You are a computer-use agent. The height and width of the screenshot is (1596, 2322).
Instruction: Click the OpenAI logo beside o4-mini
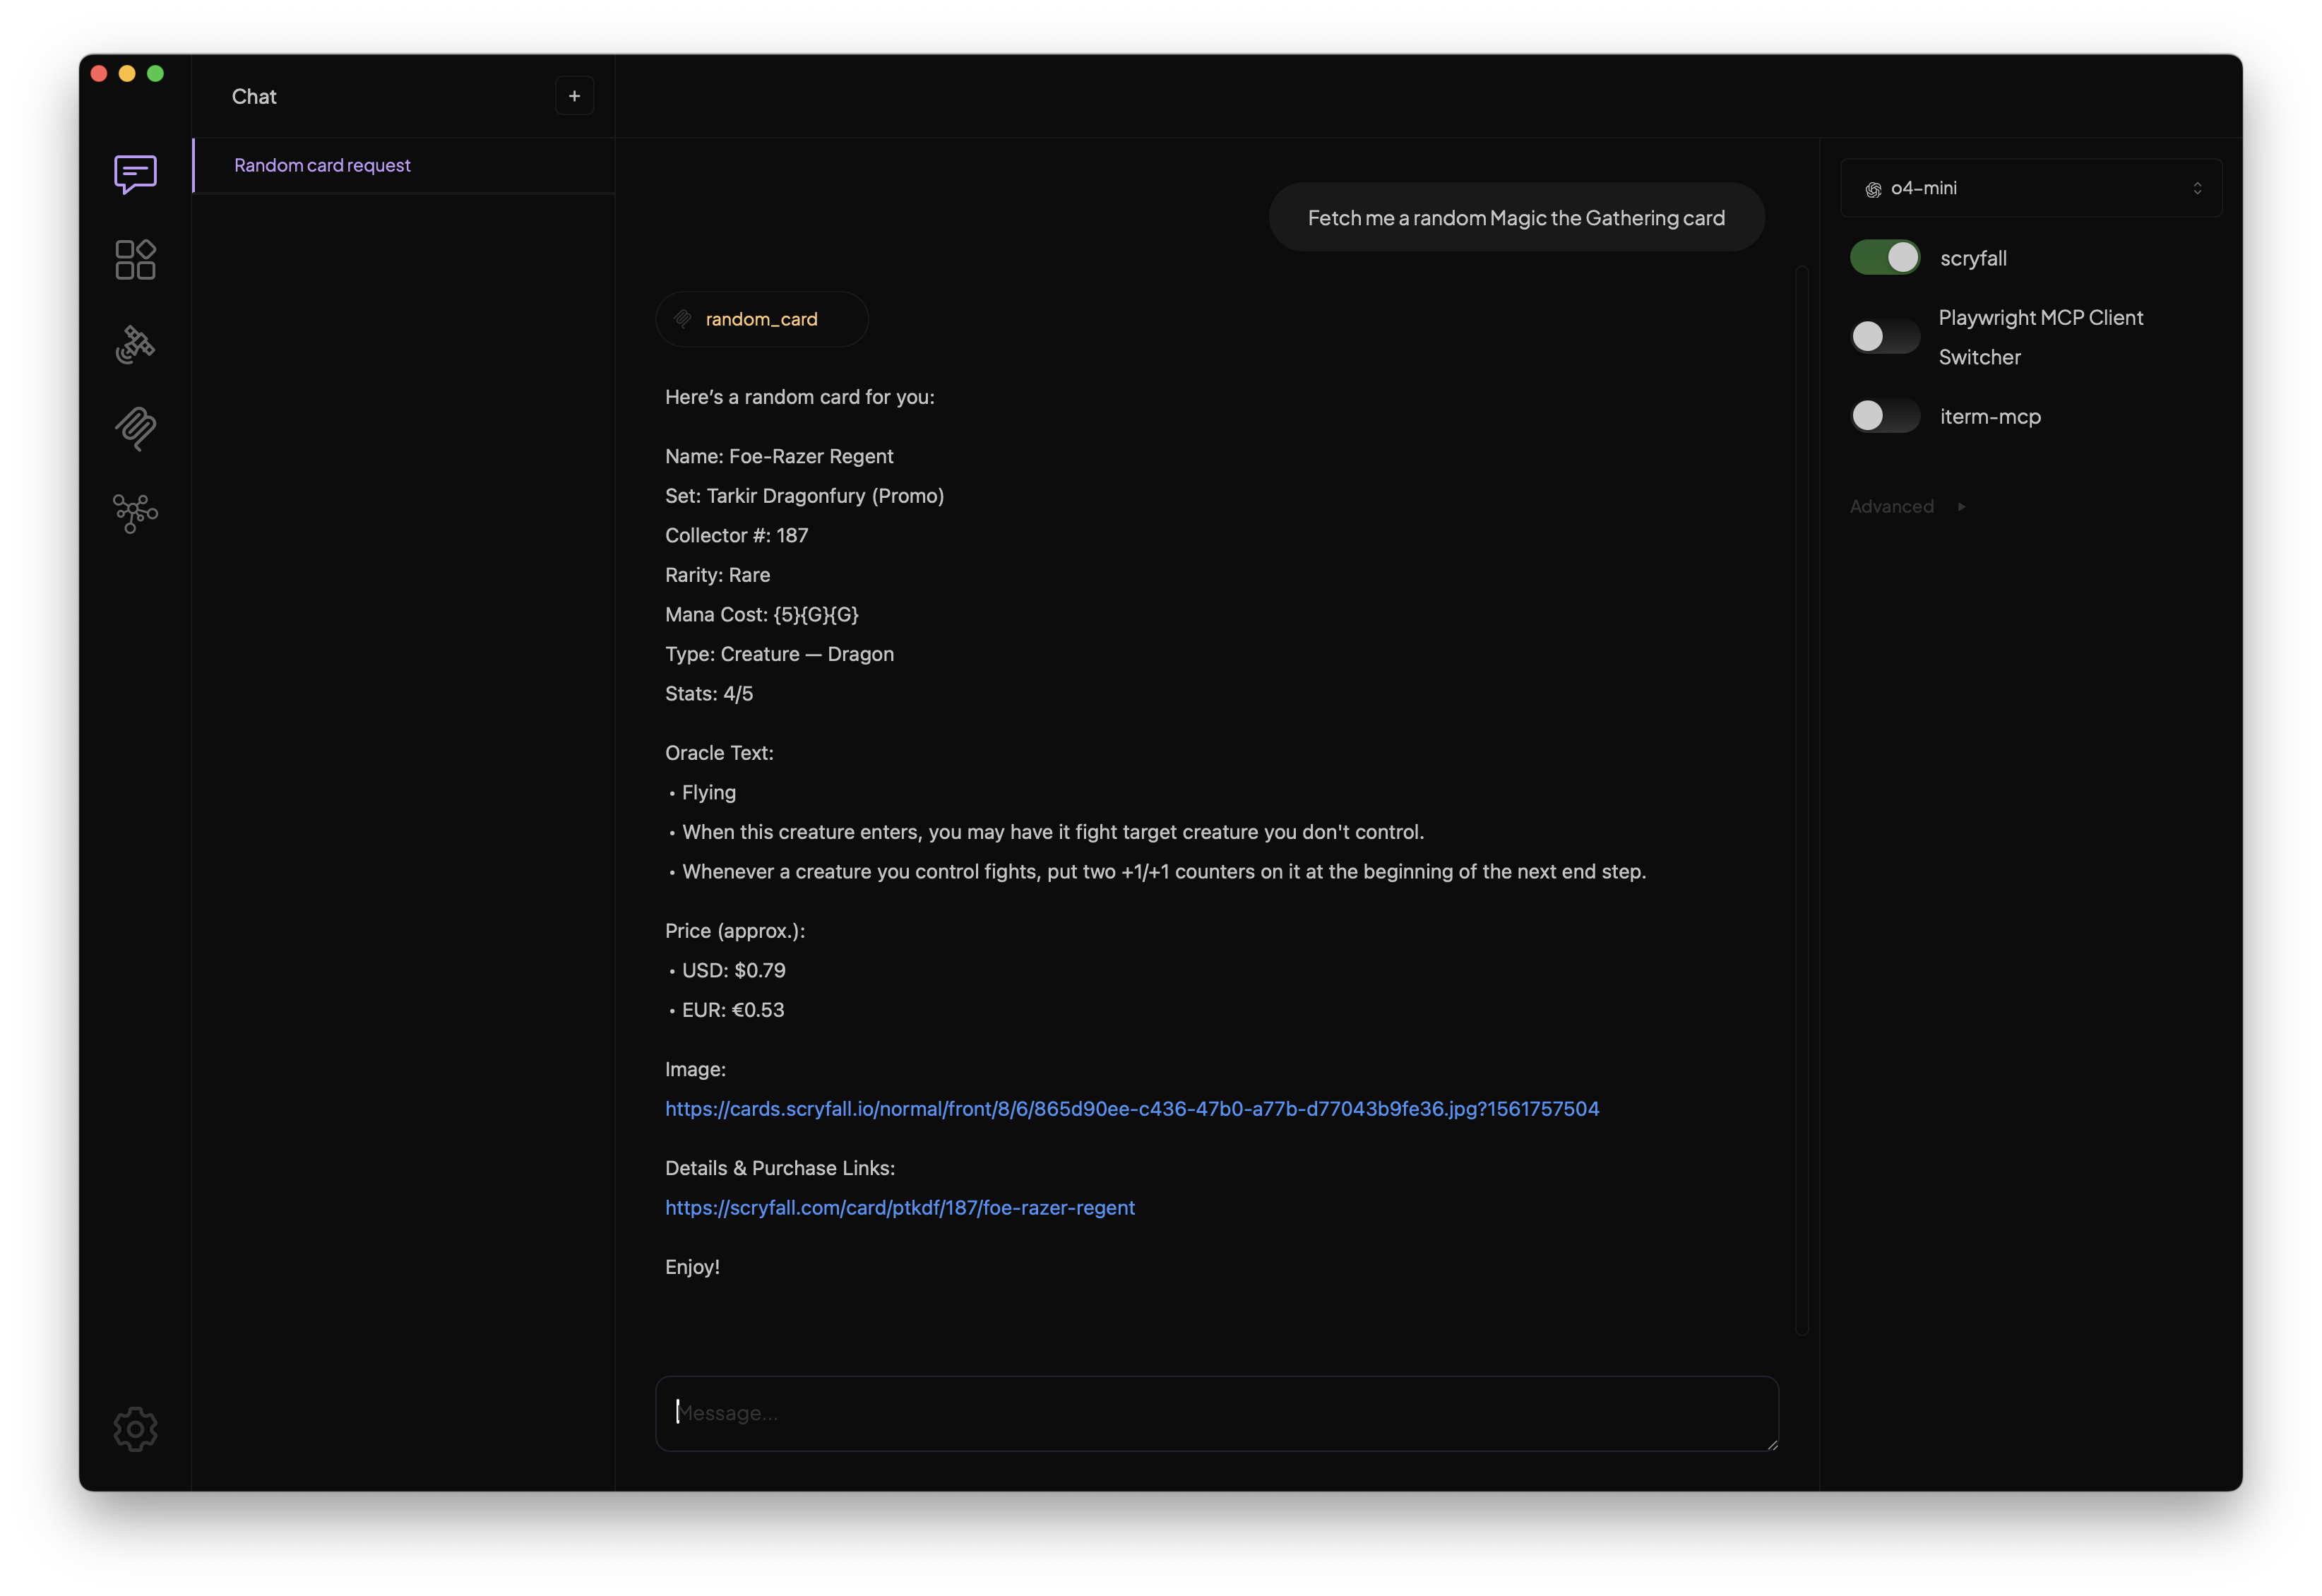pos(1871,188)
